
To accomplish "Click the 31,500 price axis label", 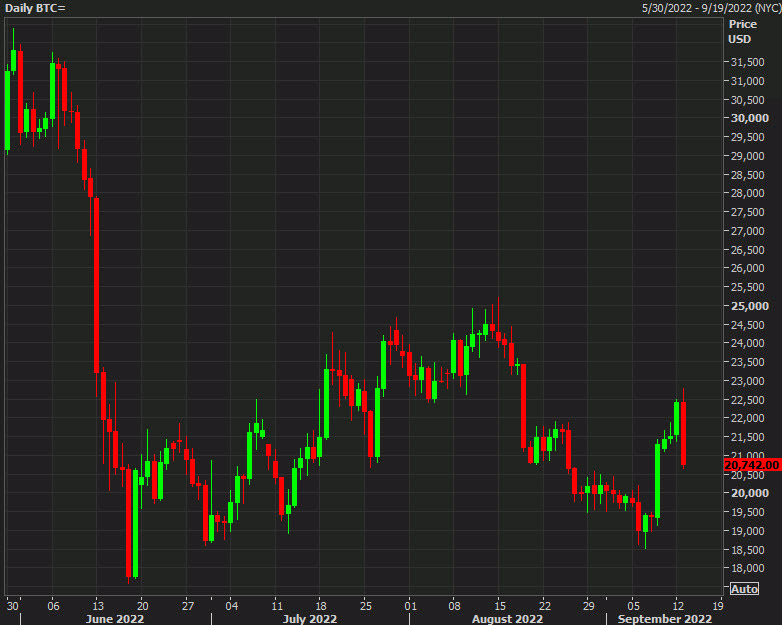I will pos(748,62).
